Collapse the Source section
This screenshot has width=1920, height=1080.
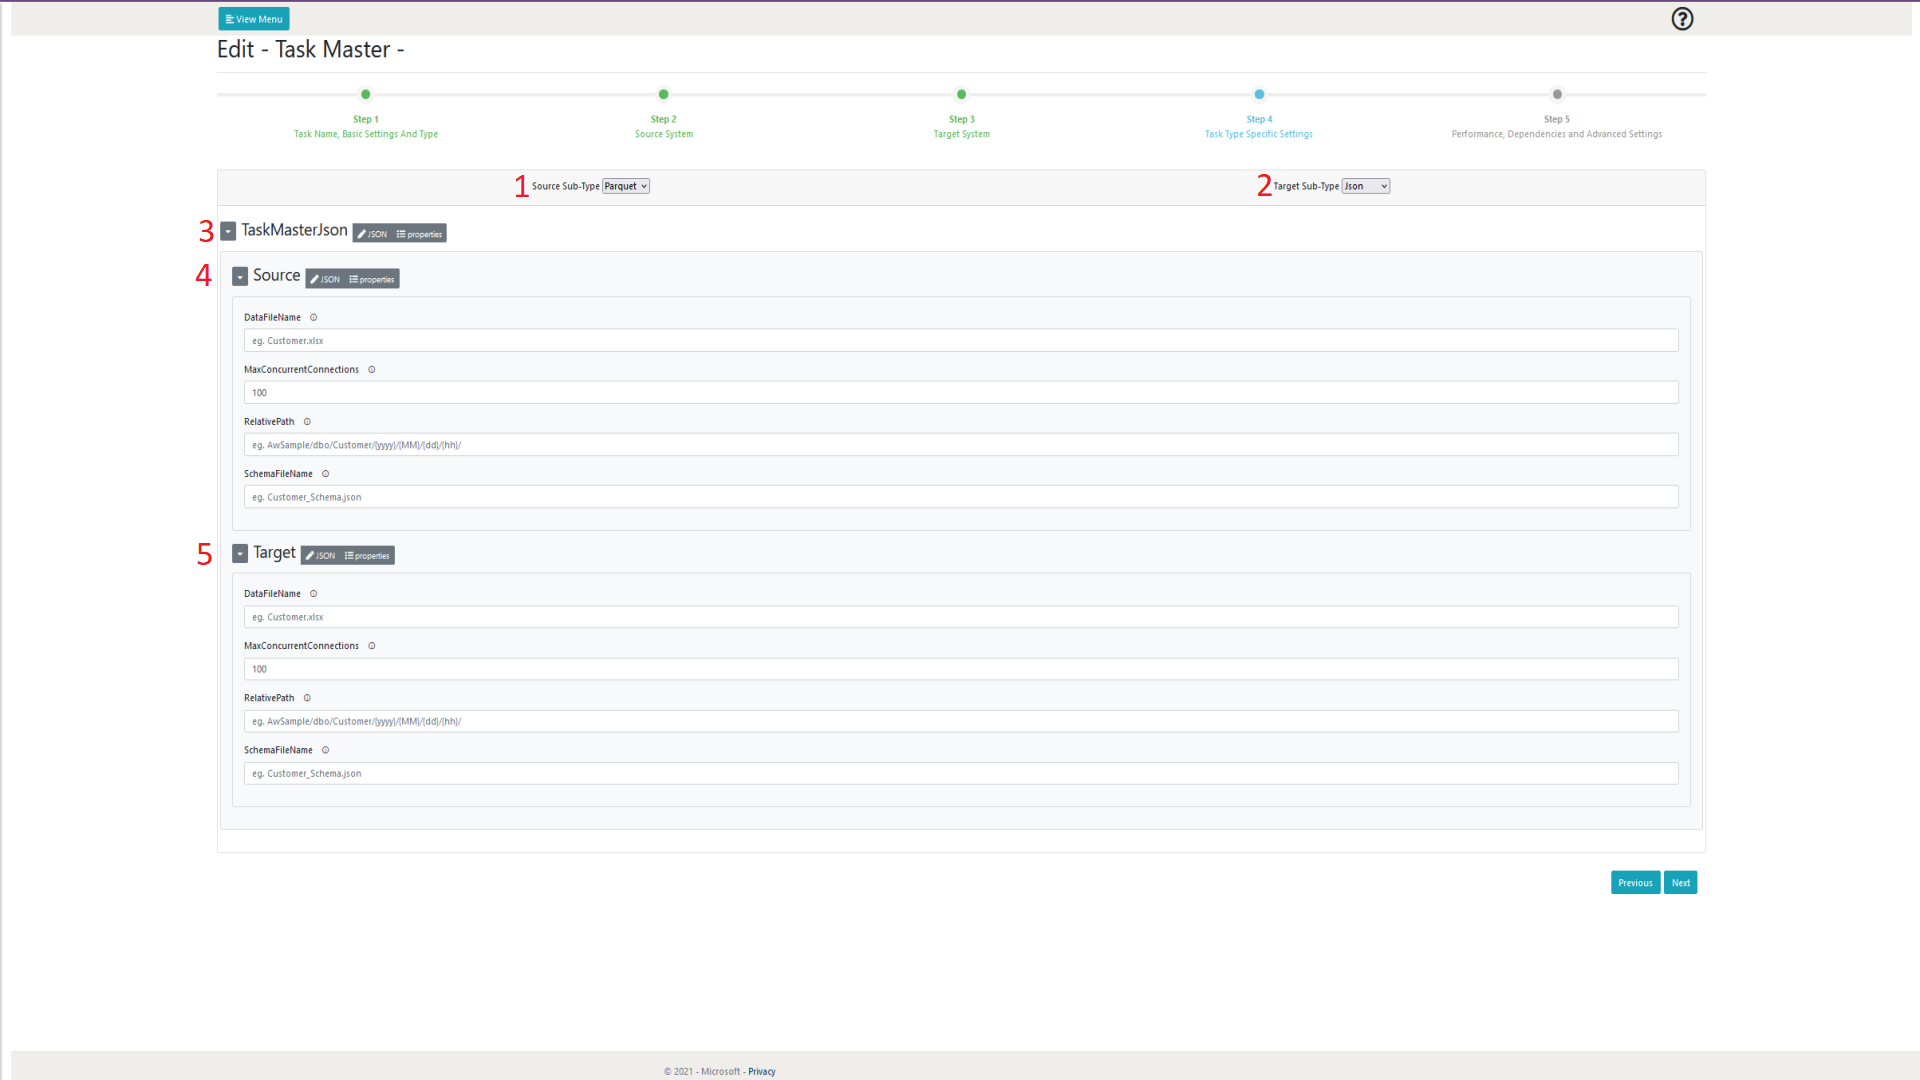coord(240,277)
